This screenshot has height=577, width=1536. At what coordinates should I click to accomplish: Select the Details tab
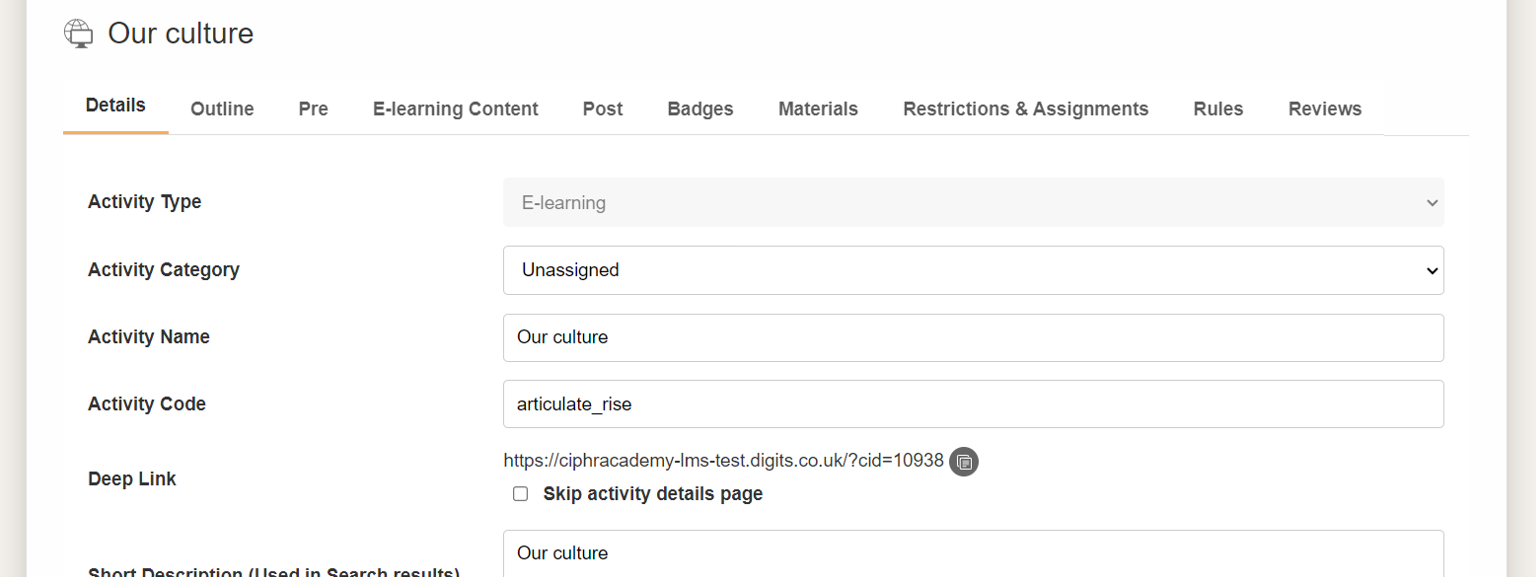[115, 106]
